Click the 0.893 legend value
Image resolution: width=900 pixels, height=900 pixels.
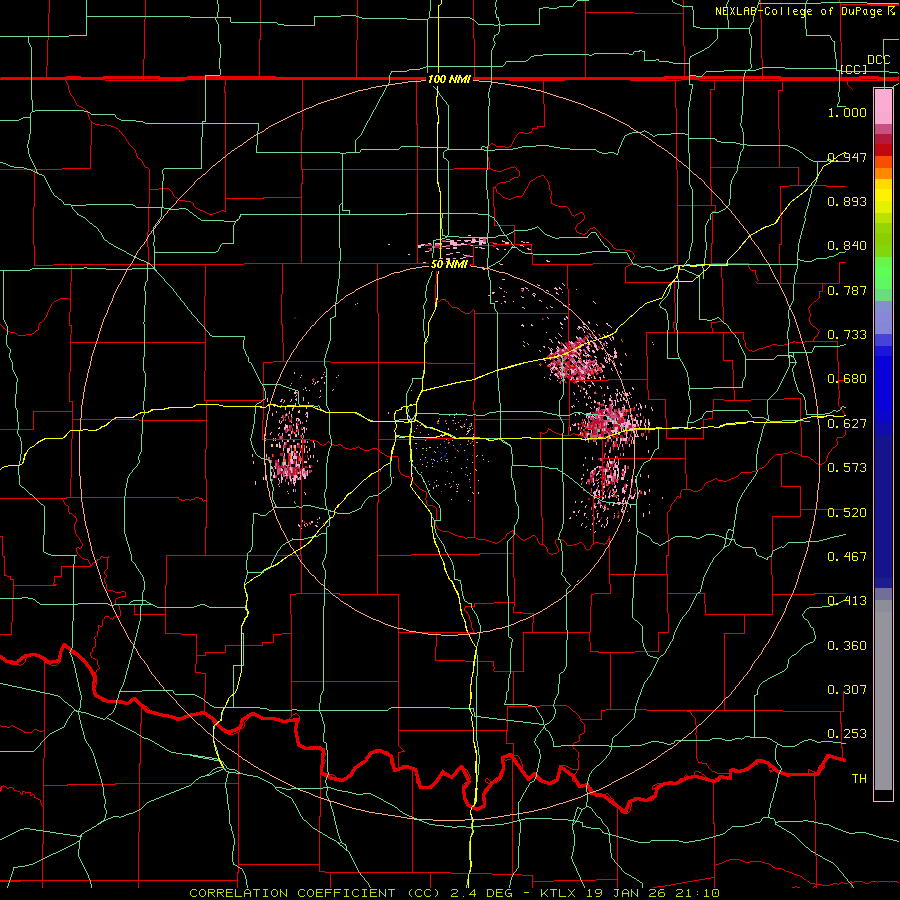point(847,201)
